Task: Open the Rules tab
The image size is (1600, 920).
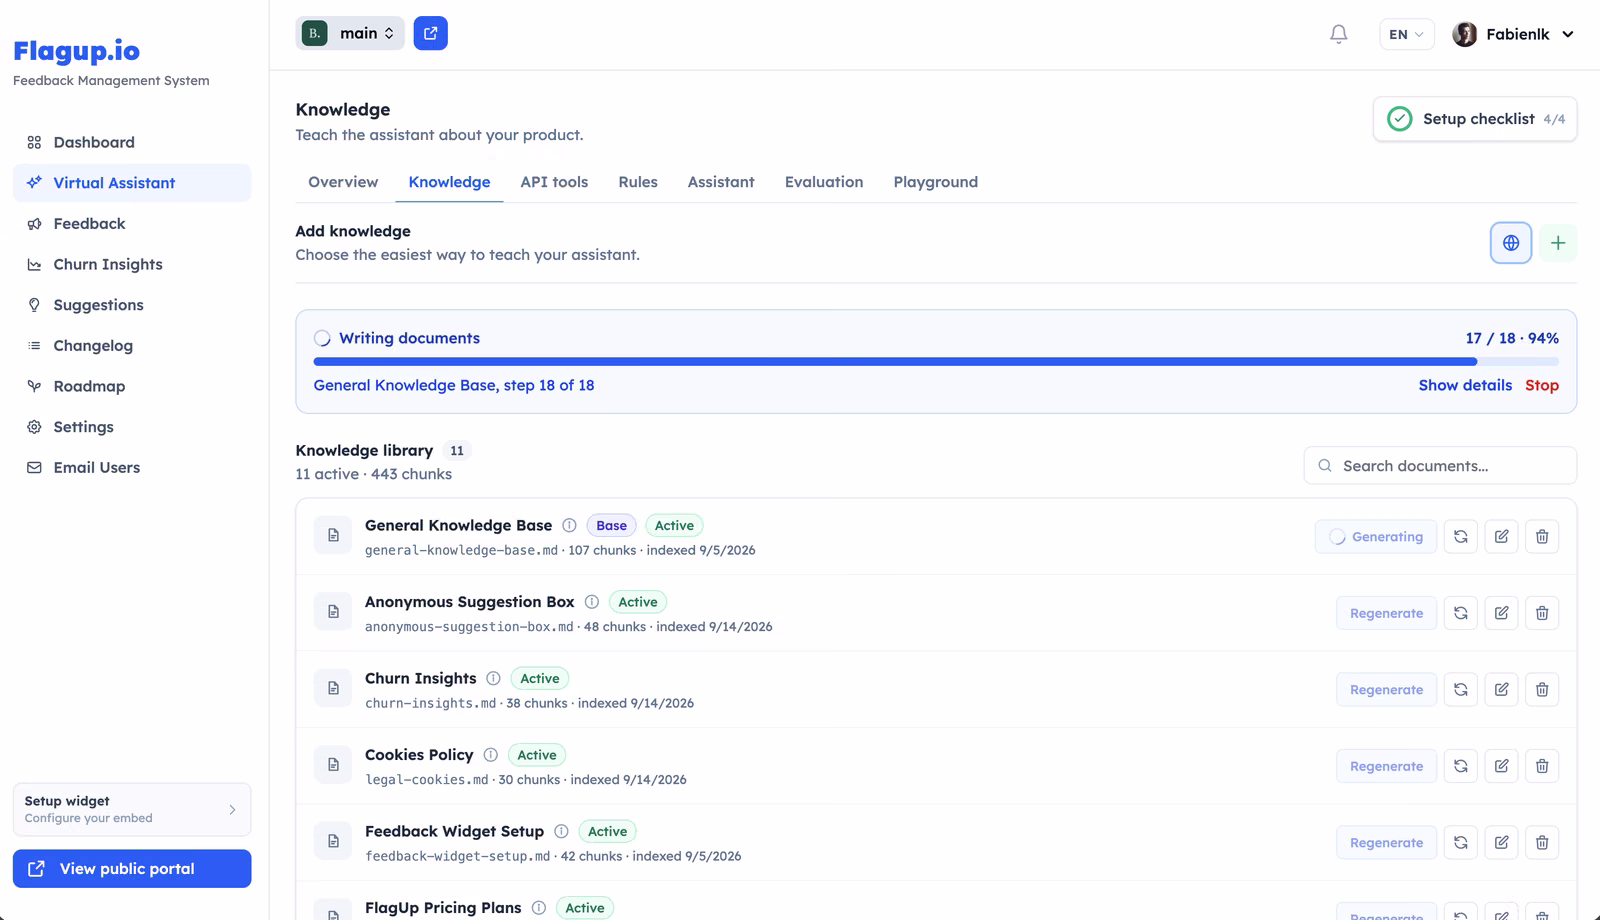Action: tap(638, 182)
